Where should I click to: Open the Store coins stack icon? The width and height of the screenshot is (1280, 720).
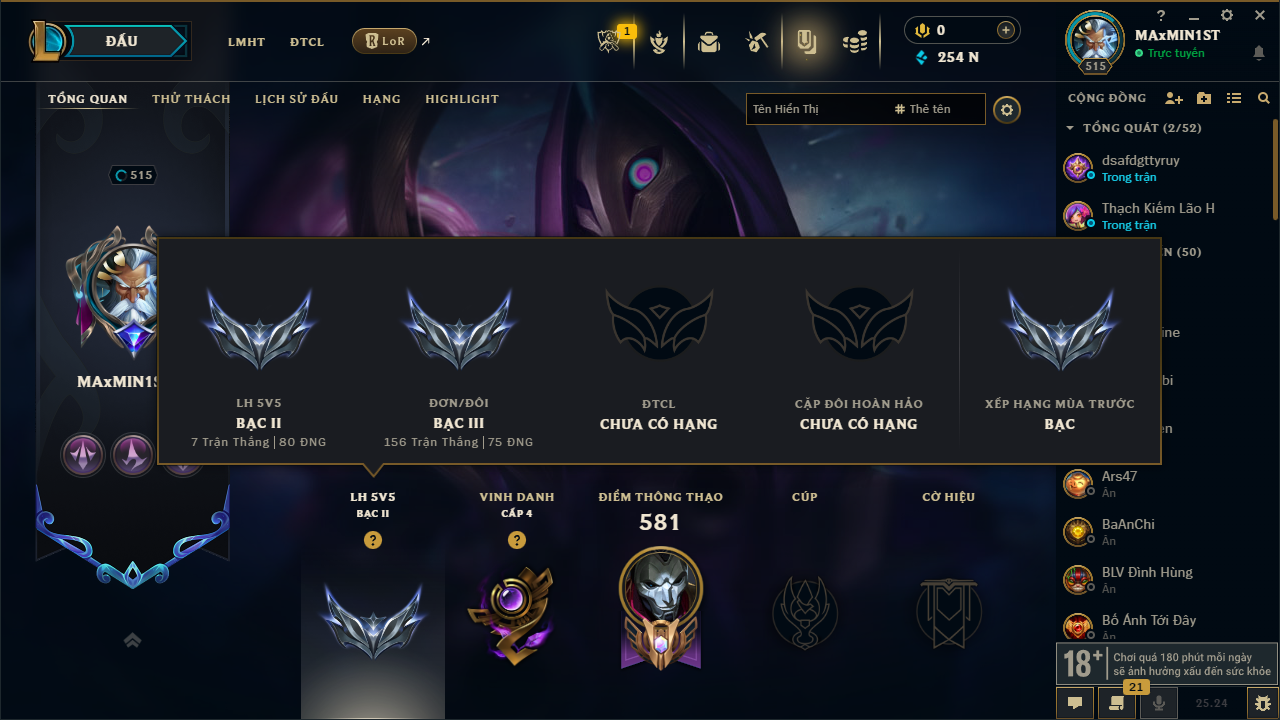854,42
